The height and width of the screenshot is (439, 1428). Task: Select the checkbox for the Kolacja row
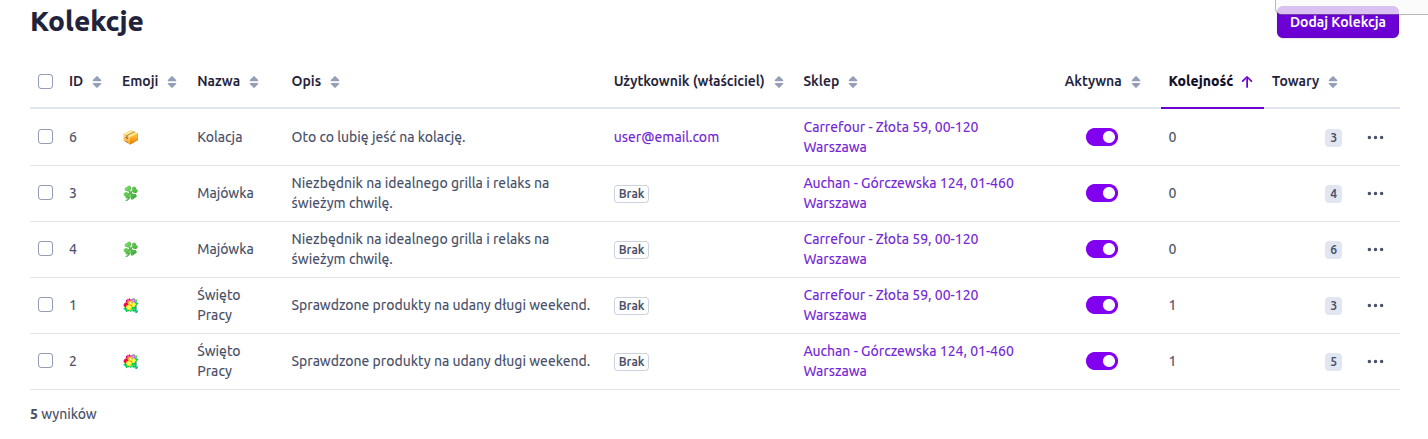tap(45, 137)
